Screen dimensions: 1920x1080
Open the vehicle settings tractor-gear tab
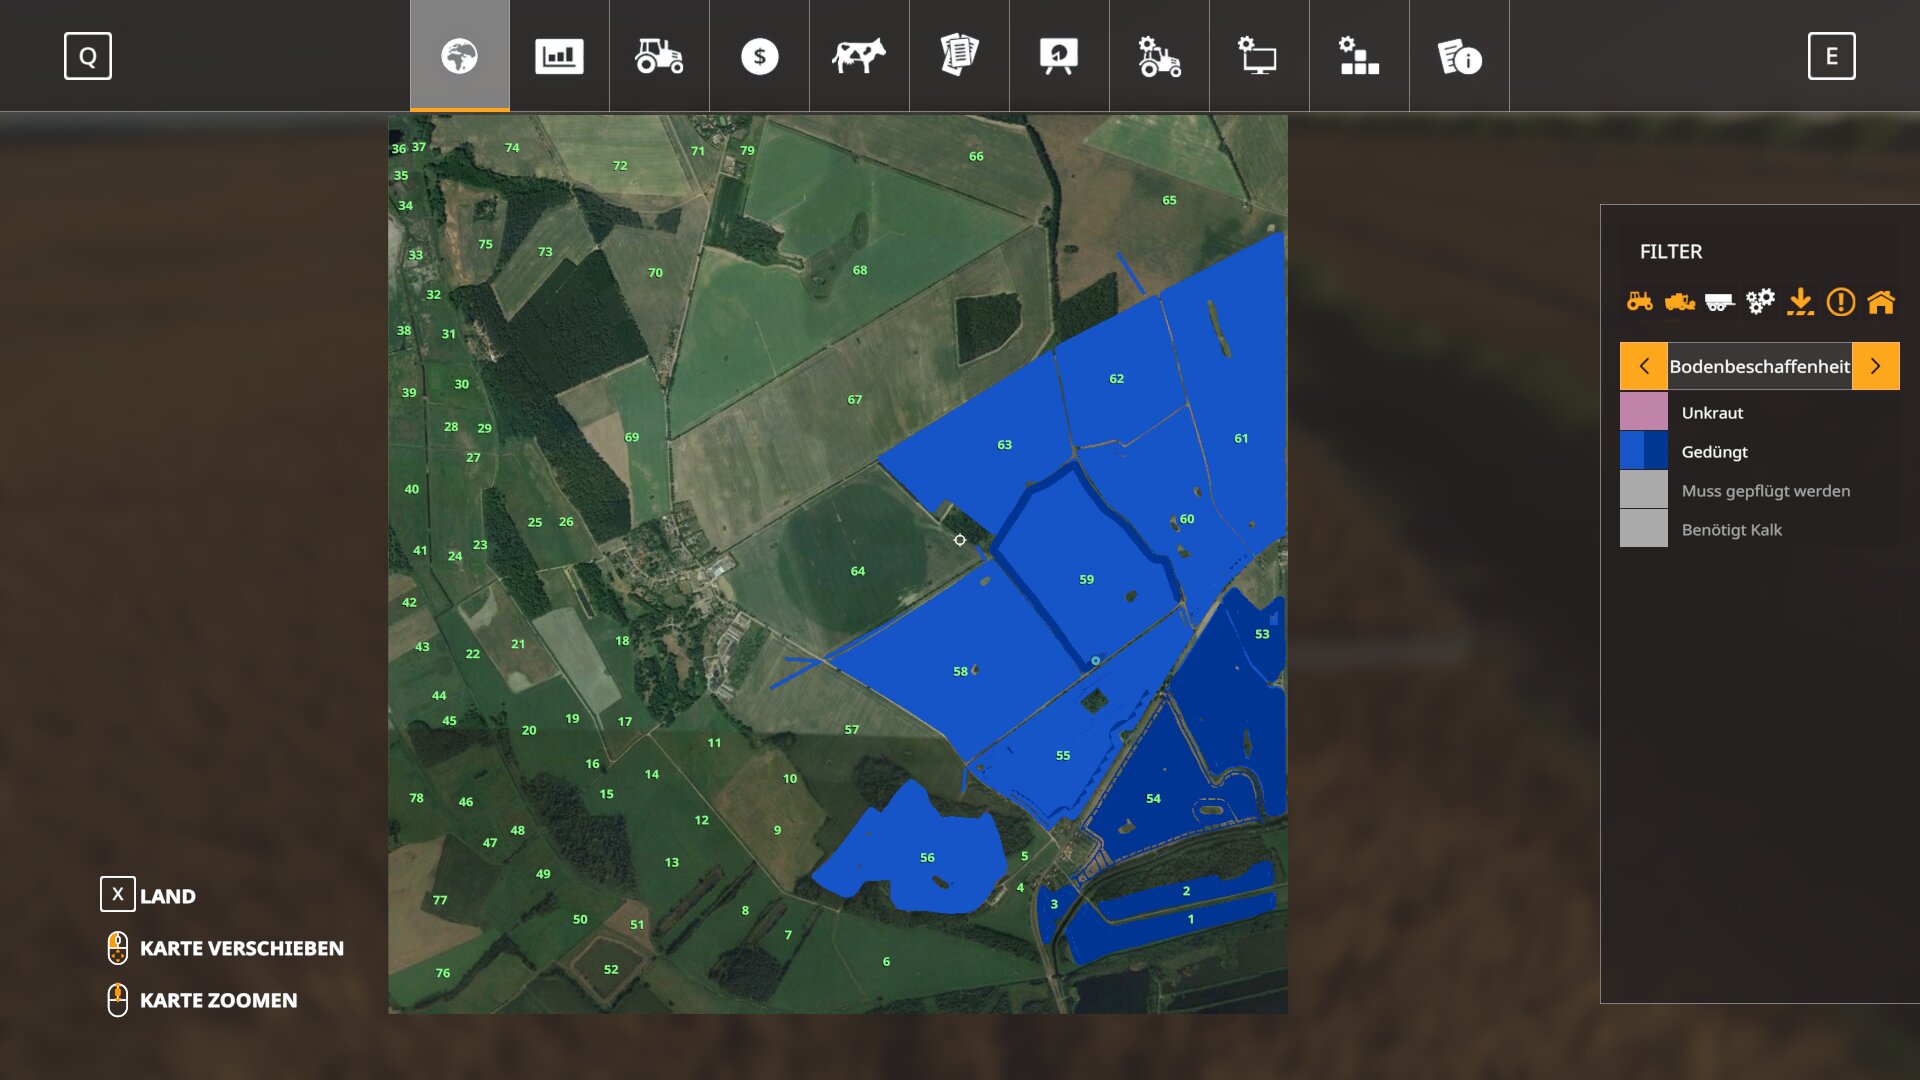1159,56
